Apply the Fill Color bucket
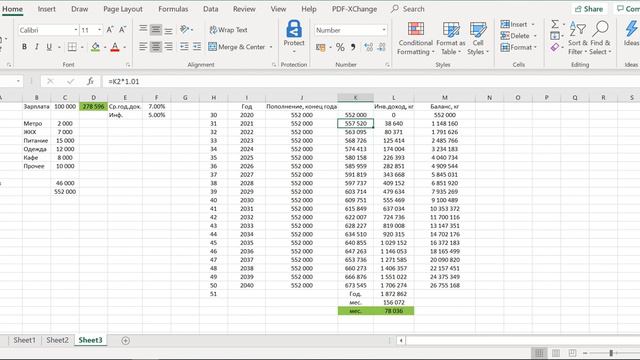640x360 pixels. click(x=96, y=47)
